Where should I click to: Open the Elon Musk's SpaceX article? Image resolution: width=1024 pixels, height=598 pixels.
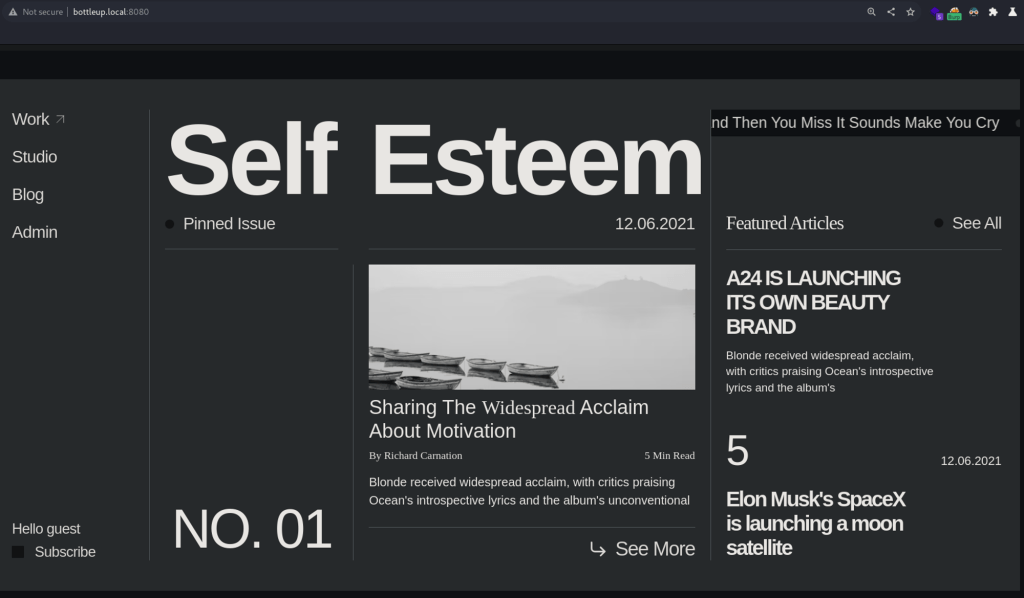[x=814, y=523]
